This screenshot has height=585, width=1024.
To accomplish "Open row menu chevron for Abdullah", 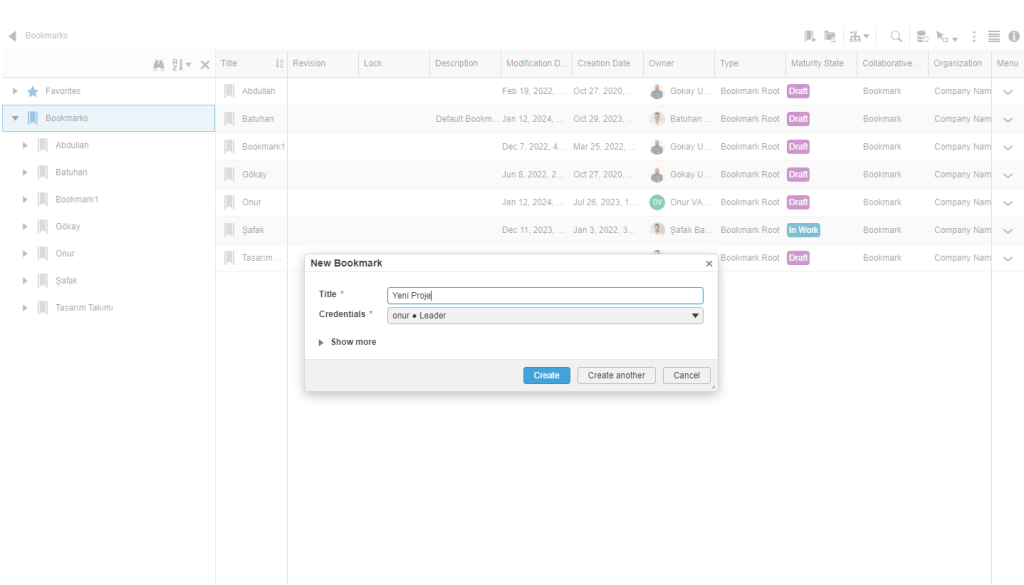I will (x=1007, y=91).
